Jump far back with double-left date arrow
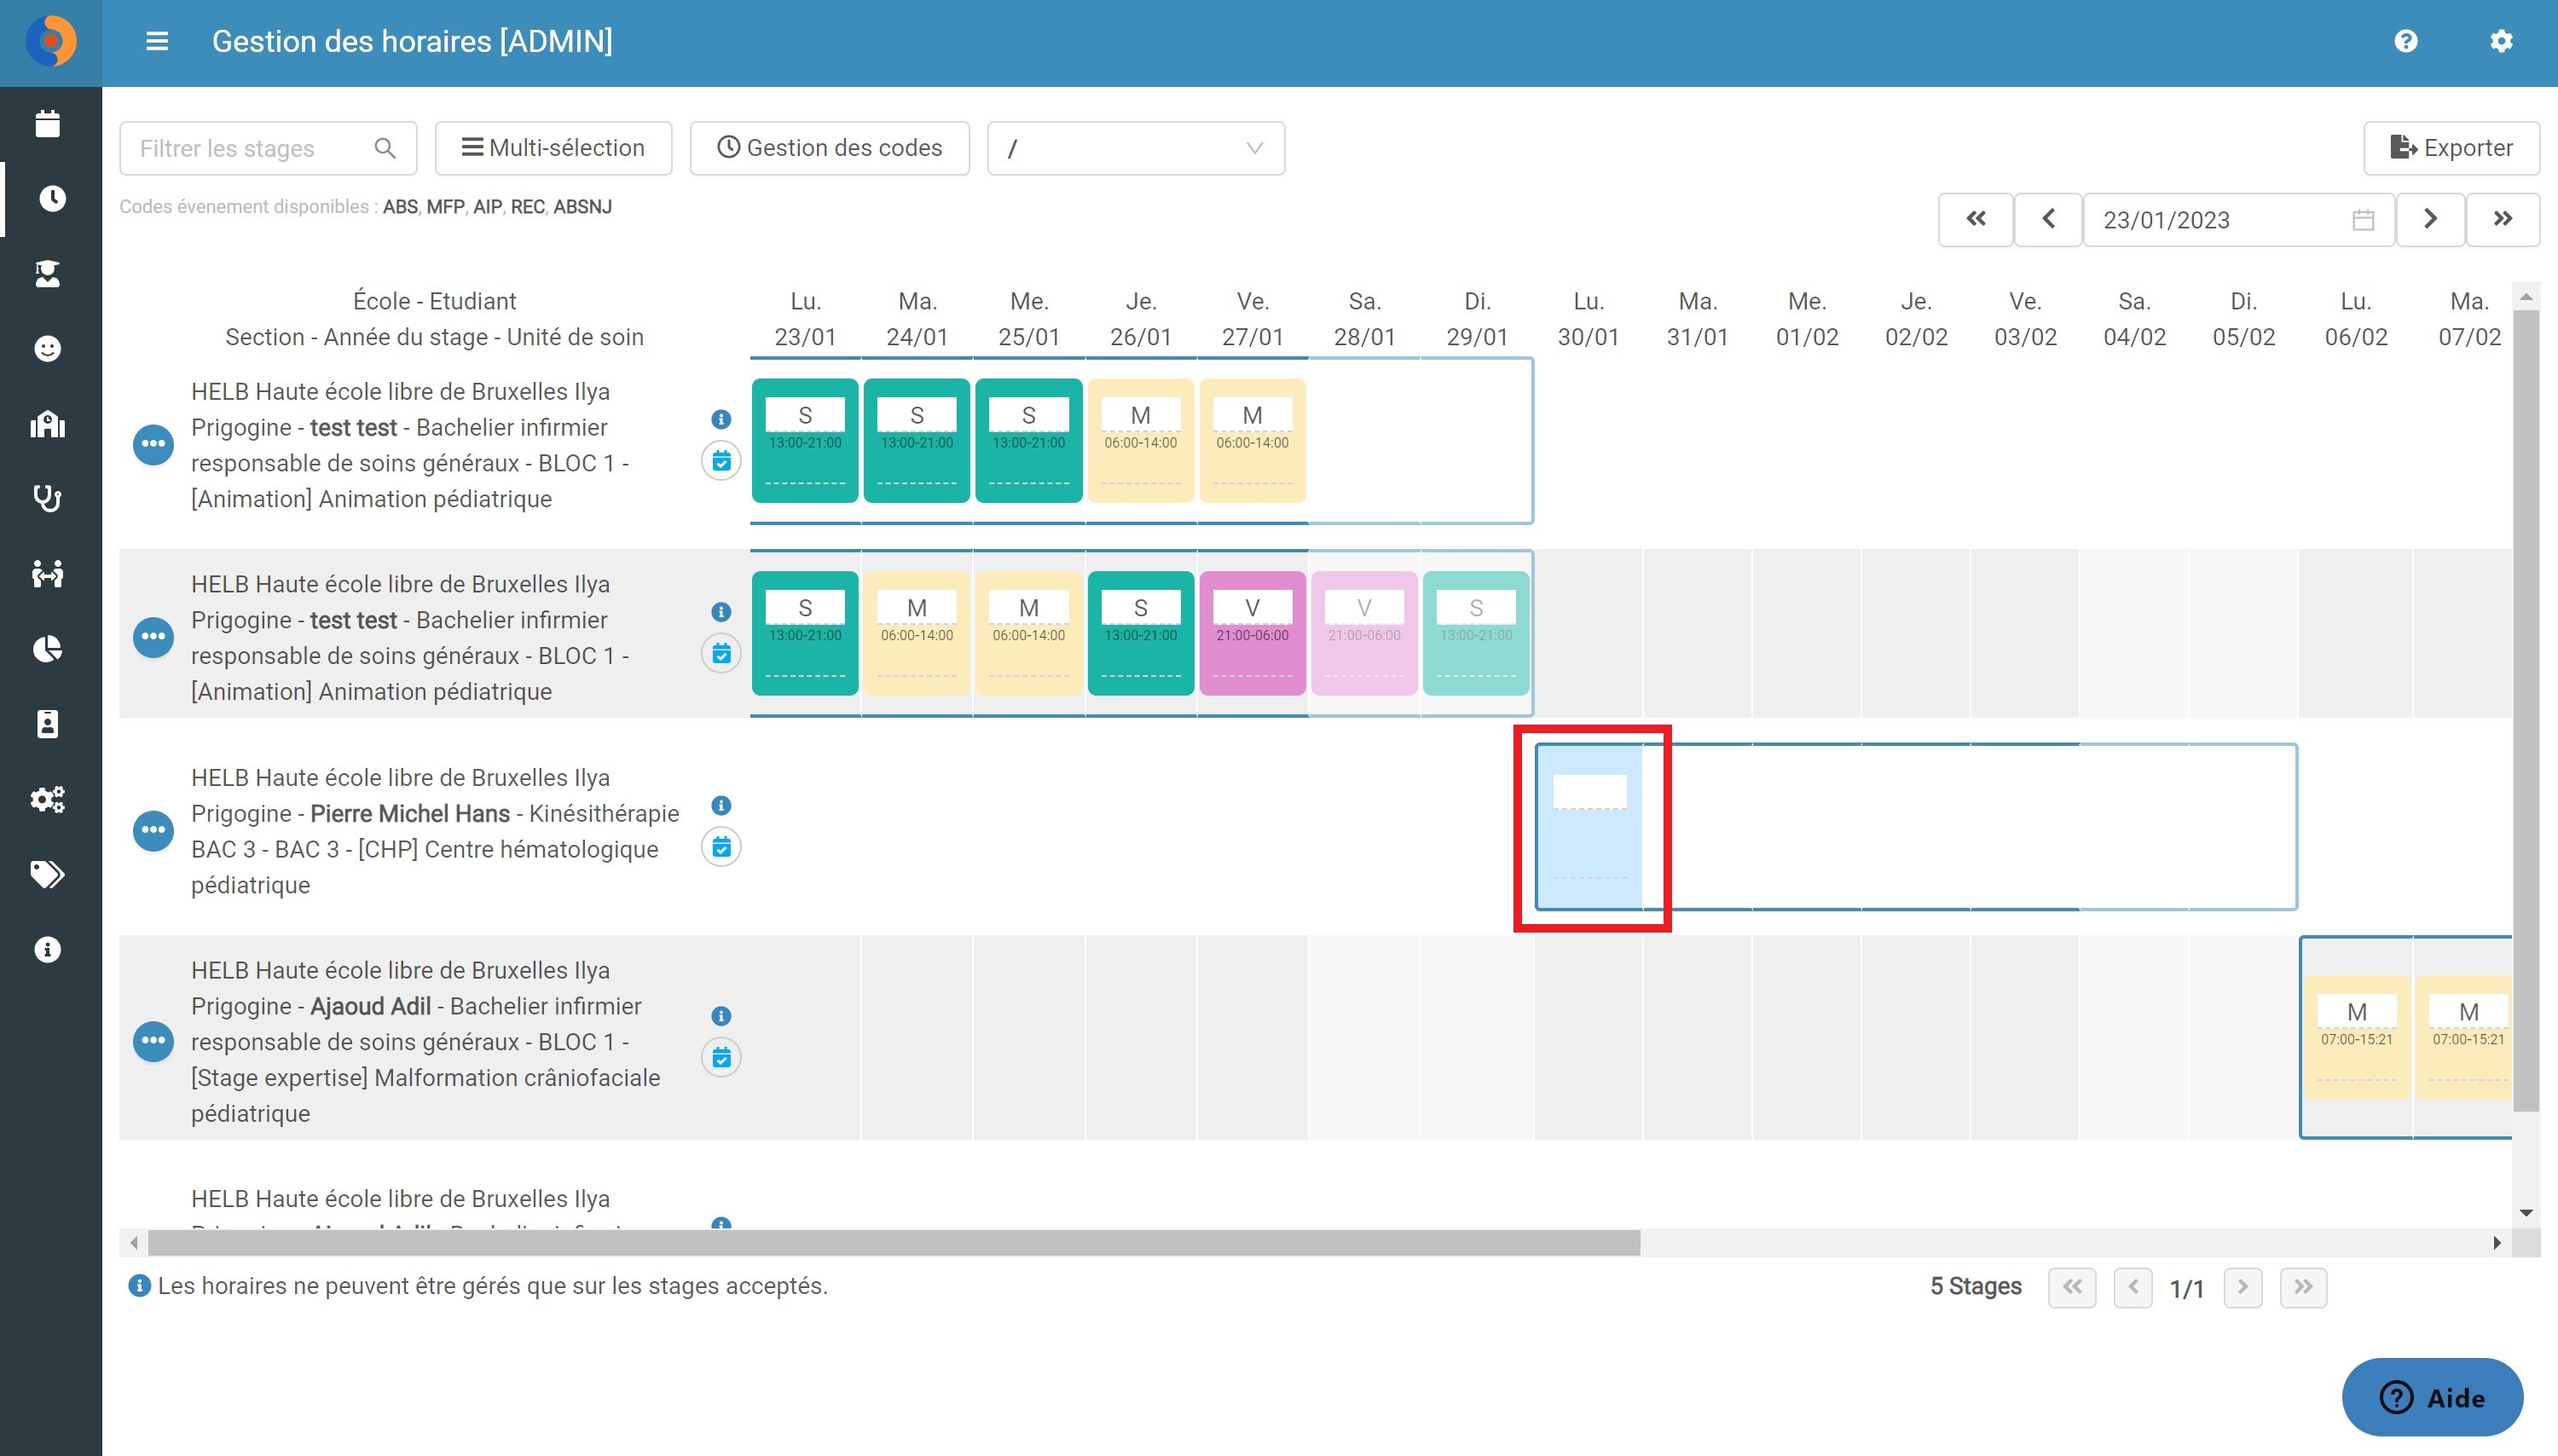 pos(1976,219)
